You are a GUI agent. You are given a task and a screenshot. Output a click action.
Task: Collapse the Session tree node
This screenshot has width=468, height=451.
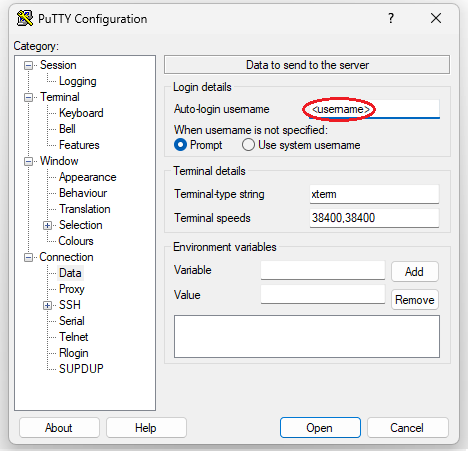29,65
